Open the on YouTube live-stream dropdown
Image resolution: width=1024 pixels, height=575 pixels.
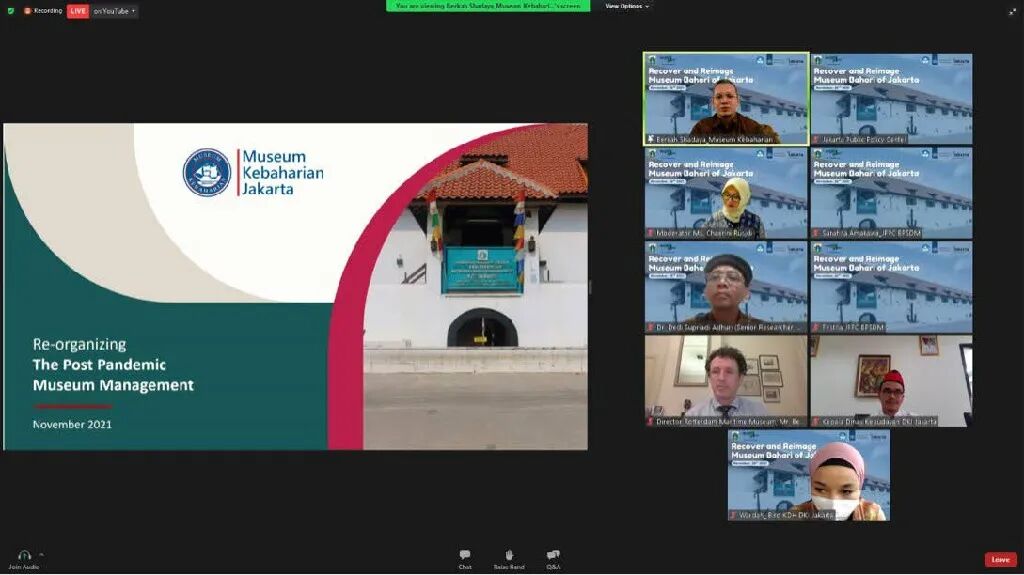[x=114, y=11]
